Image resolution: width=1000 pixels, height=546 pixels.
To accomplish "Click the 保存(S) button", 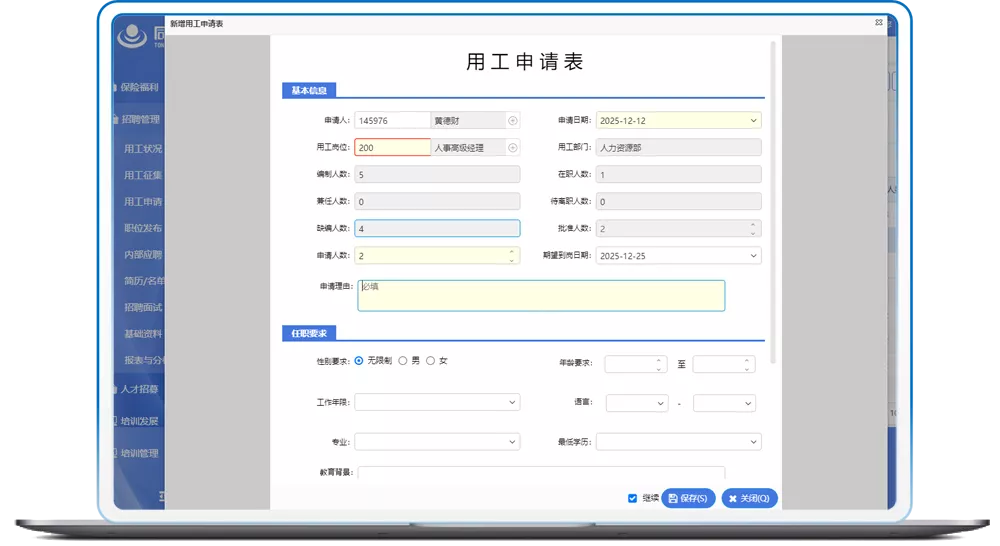I will (x=688, y=499).
